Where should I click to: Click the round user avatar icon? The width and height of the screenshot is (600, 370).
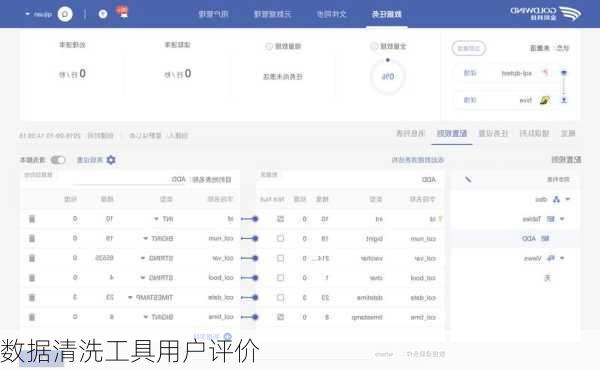(65, 14)
